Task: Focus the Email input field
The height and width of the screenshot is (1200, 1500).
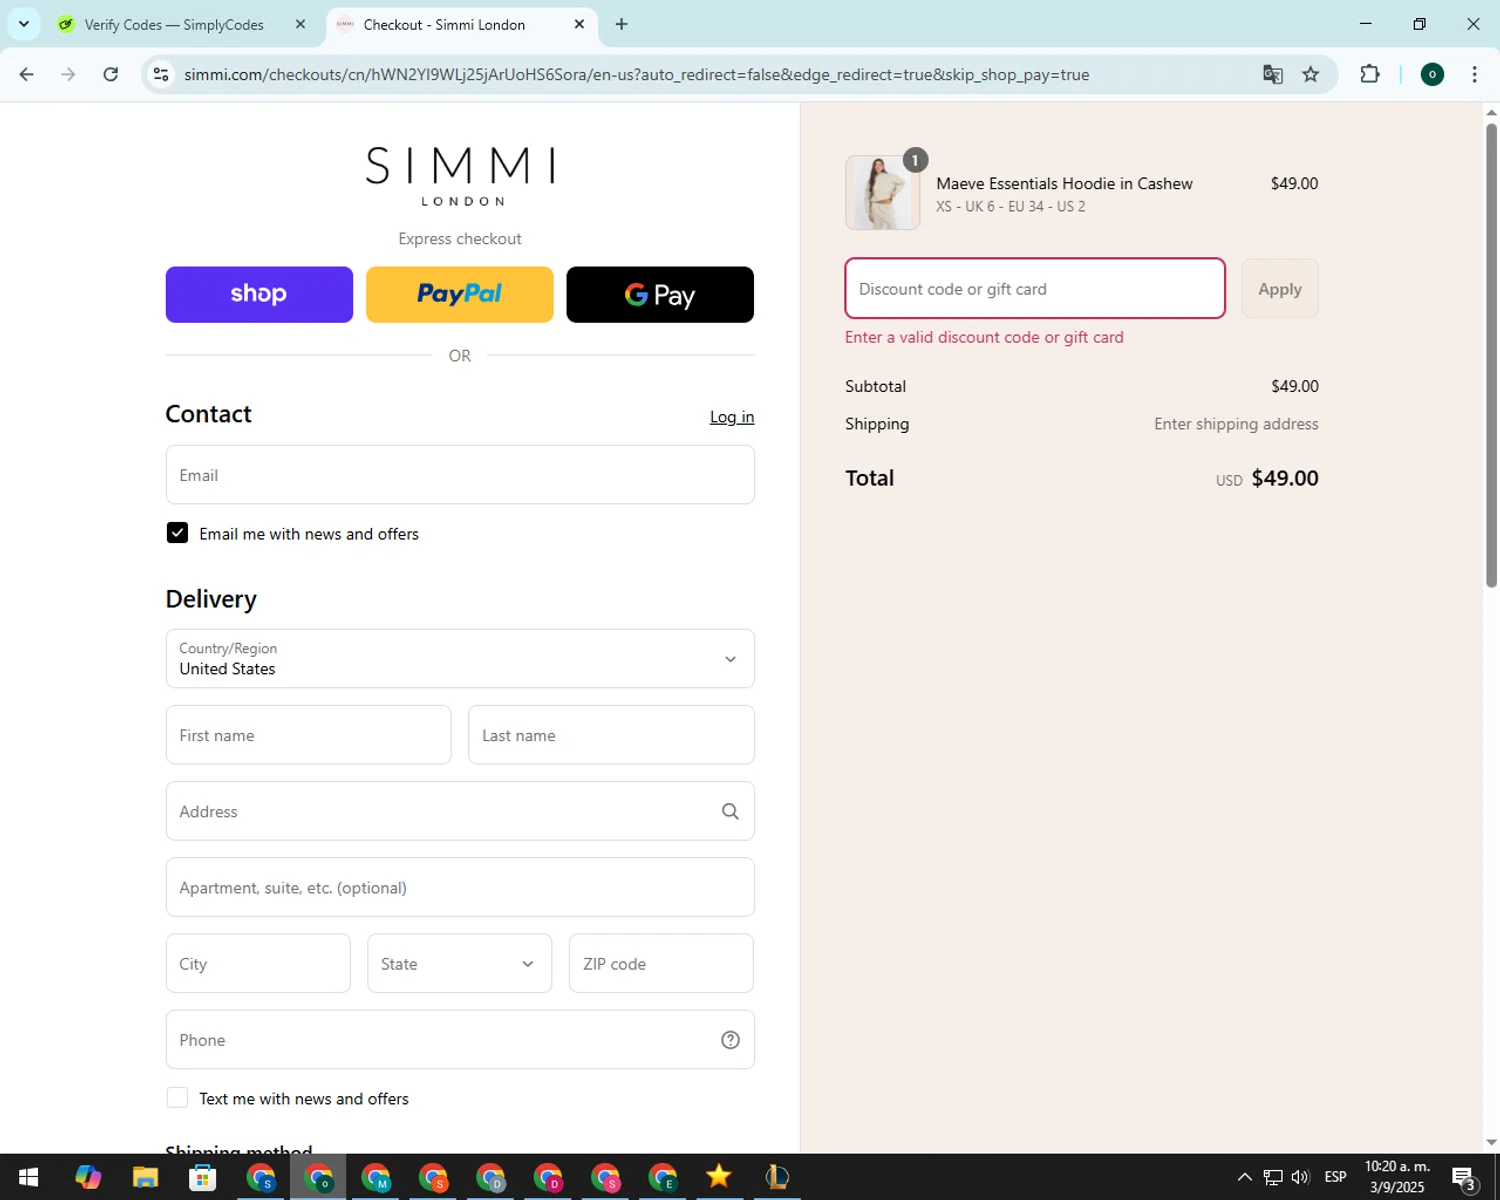Action: pyautogui.click(x=460, y=475)
